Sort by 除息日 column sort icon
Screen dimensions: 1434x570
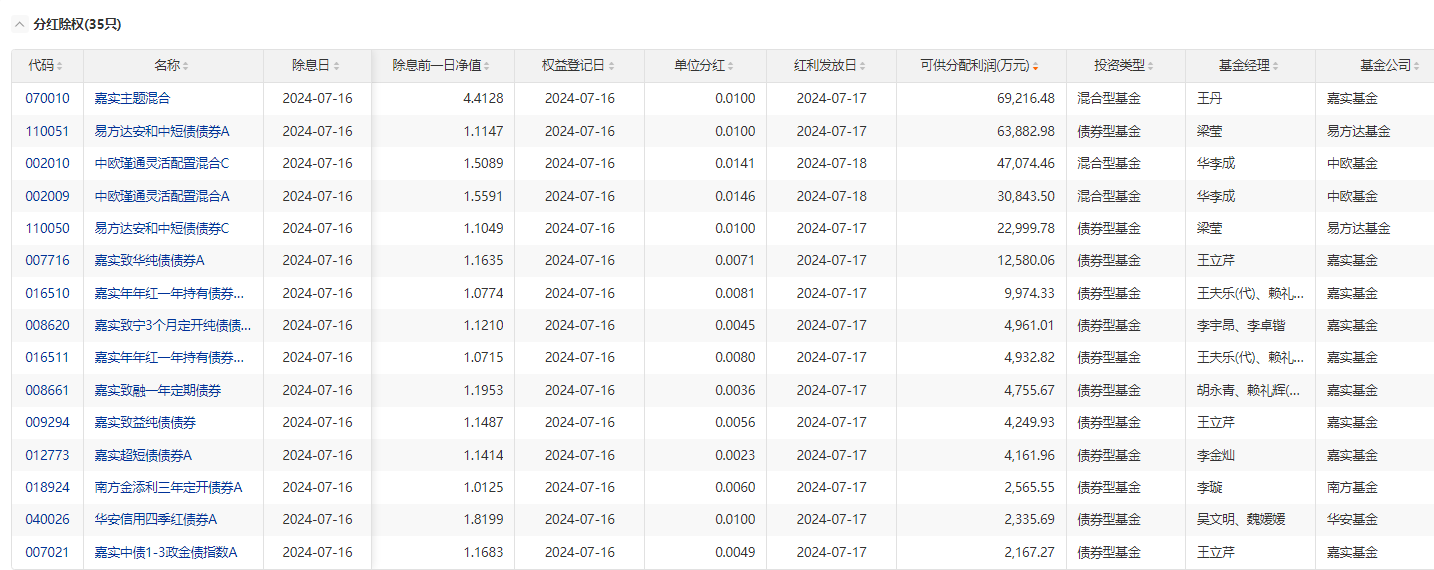(337, 66)
